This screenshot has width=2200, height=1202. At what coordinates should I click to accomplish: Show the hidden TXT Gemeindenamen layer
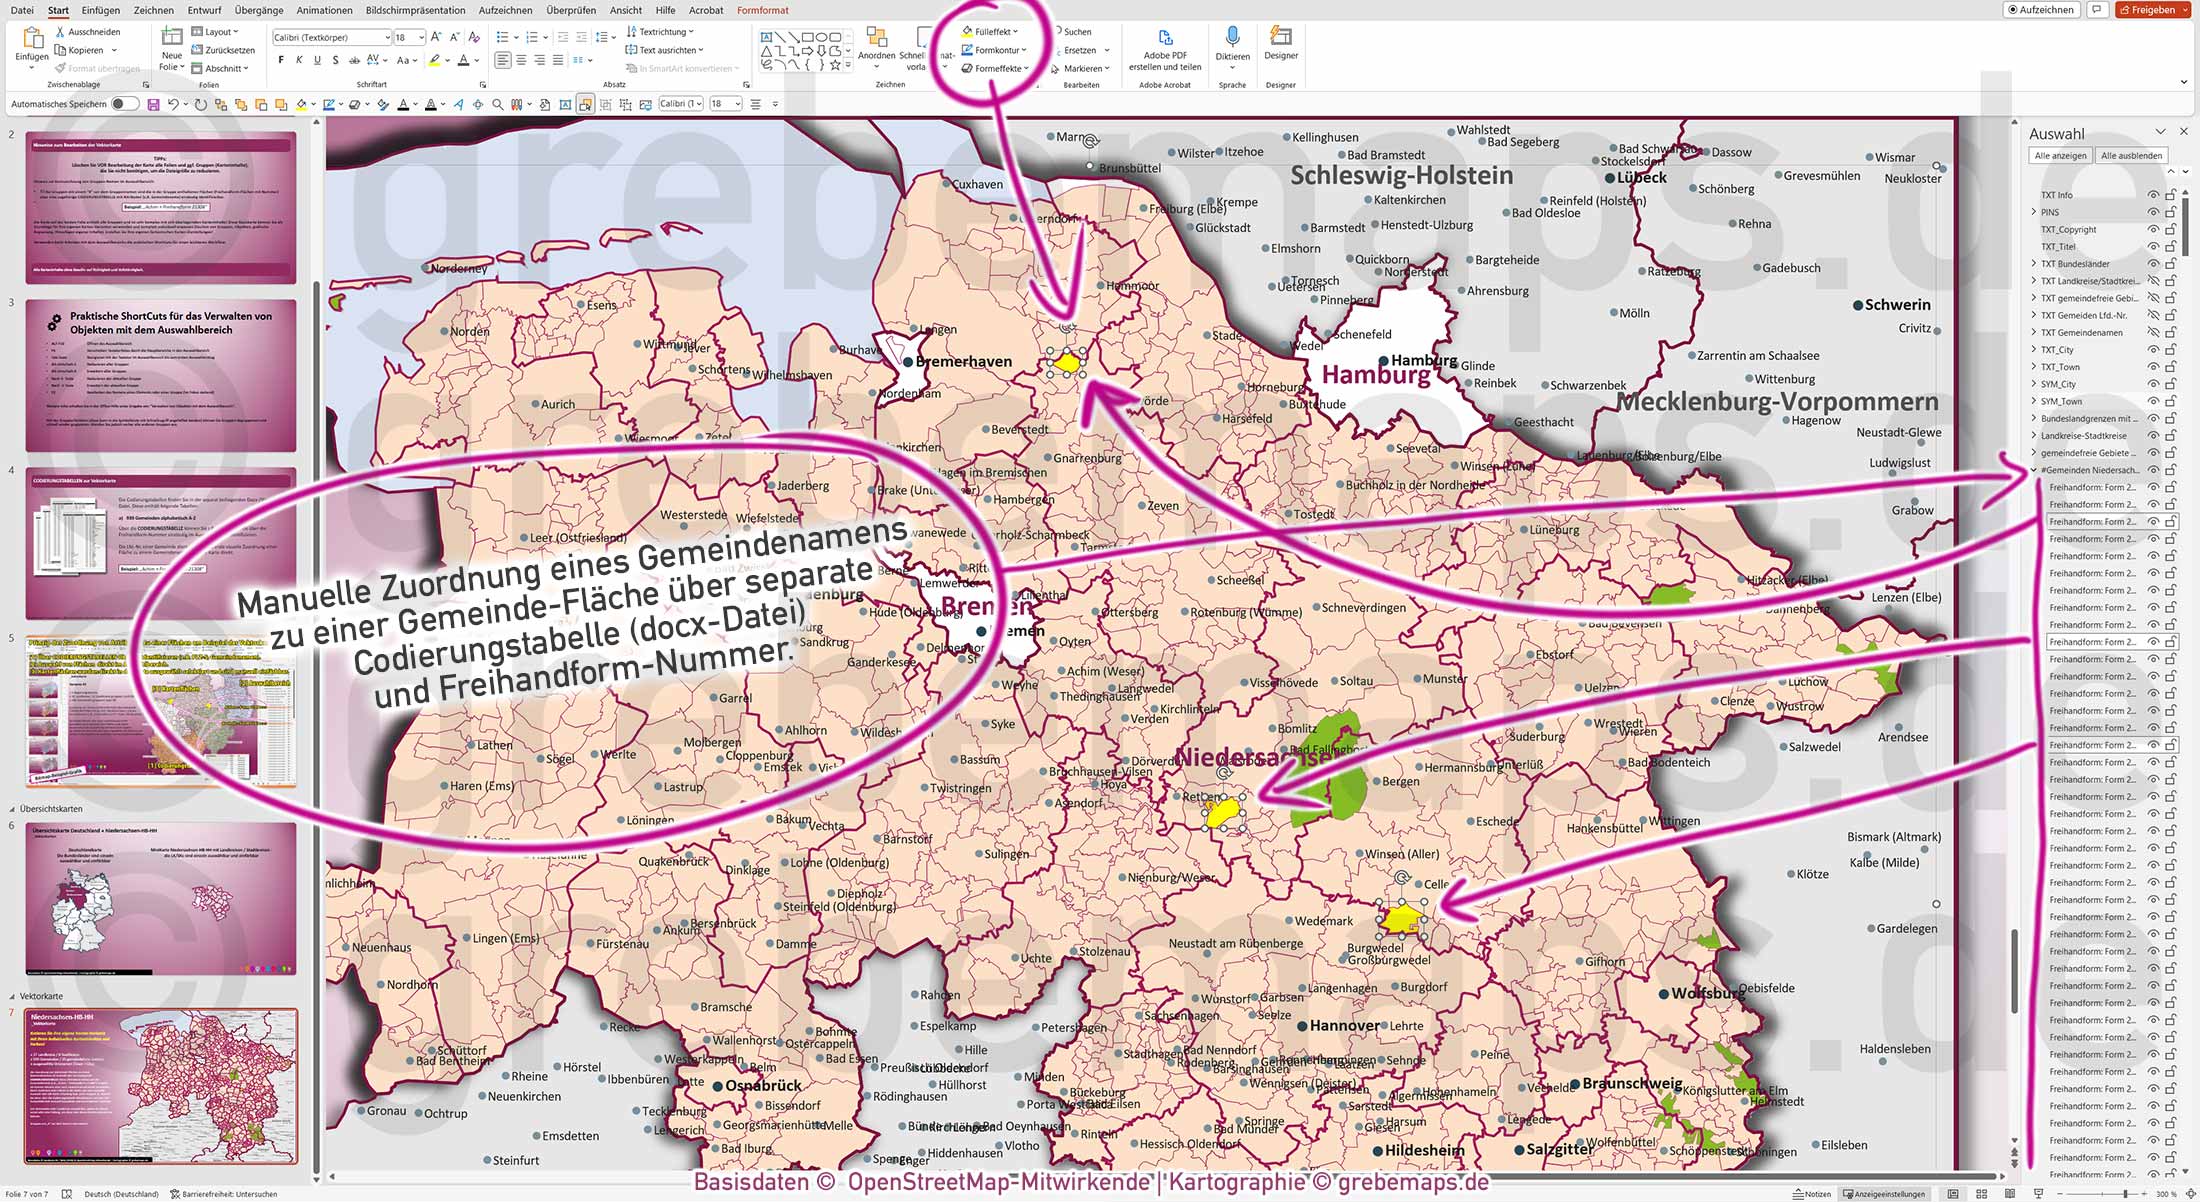click(2153, 332)
